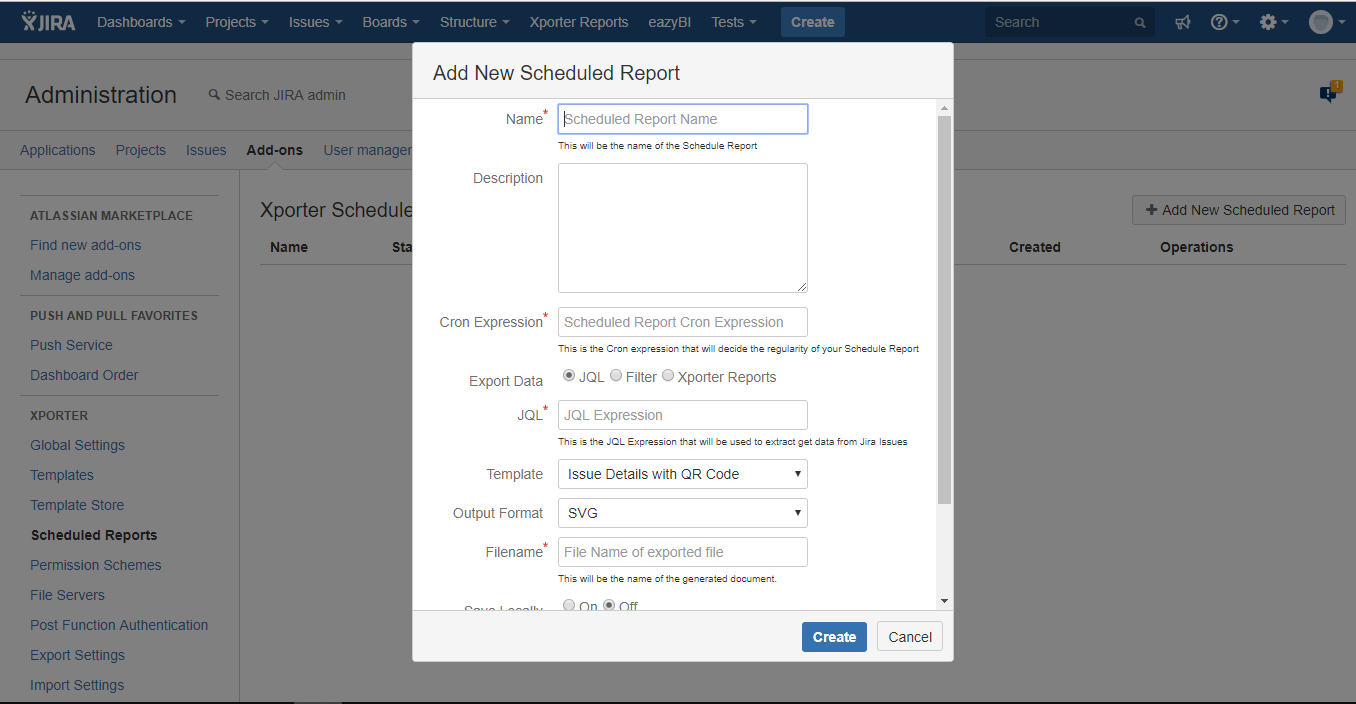Open Xporter Global Settings
The width and height of the screenshot is (1356, 704).
[78, 445]
